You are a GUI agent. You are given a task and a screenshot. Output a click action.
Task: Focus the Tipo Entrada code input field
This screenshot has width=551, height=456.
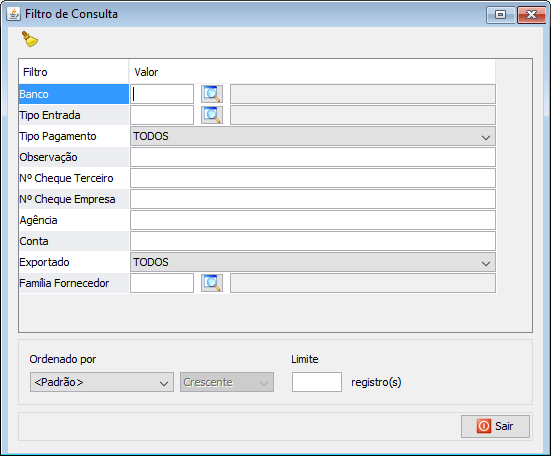point(162,115)
